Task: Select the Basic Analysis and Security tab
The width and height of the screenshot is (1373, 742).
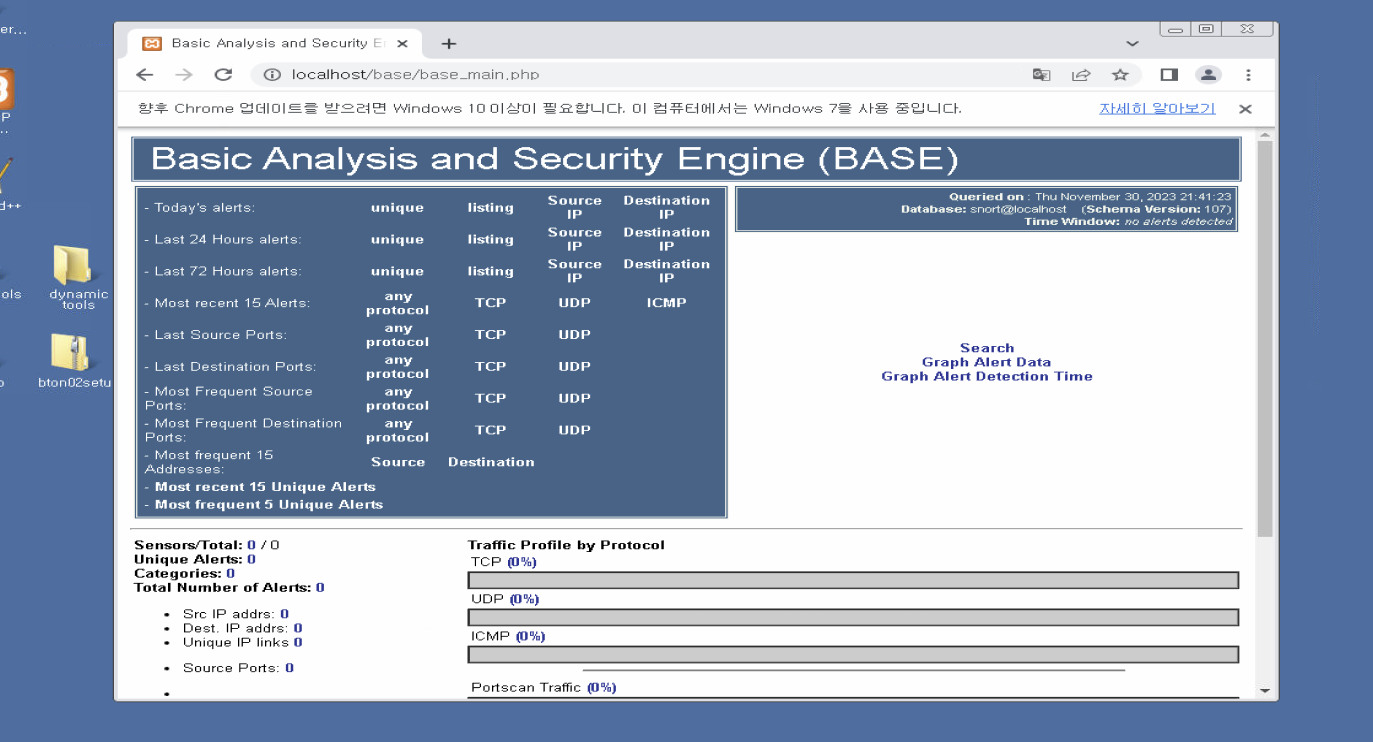Action: click(274, 44)
